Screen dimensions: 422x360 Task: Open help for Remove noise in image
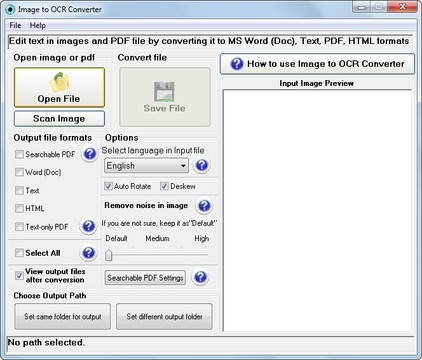[204, 206]
